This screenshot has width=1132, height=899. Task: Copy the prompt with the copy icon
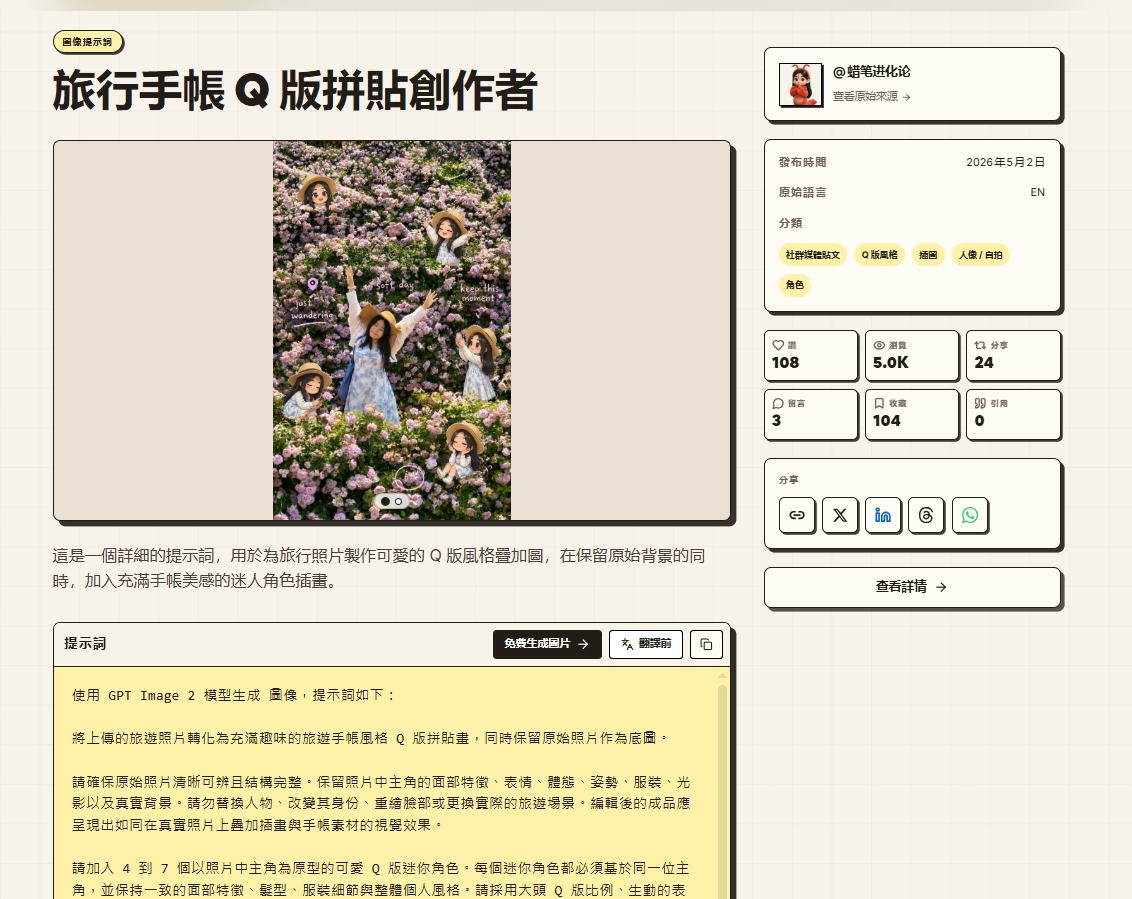[x=706, y=644]
